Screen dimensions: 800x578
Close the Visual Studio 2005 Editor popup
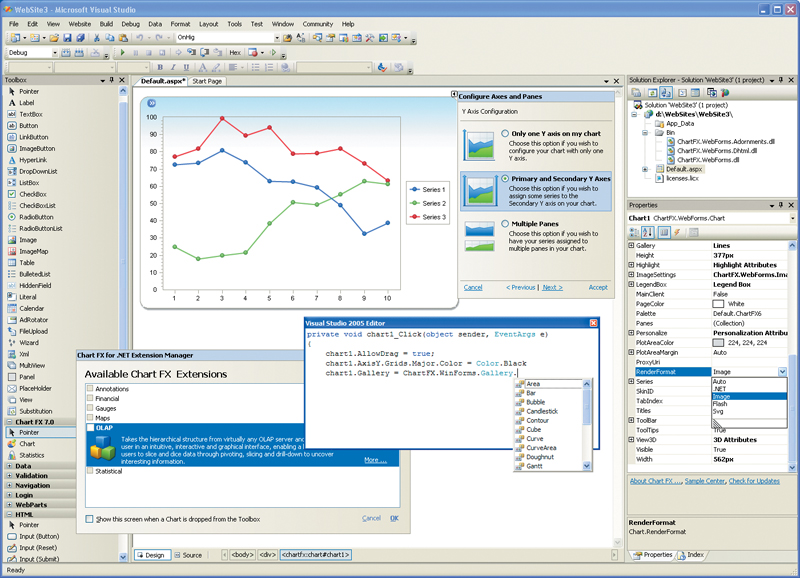[593, 323]
